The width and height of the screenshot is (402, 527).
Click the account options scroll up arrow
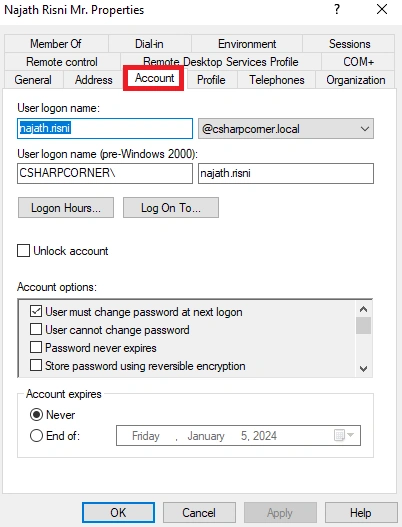[x=363, y=309]
